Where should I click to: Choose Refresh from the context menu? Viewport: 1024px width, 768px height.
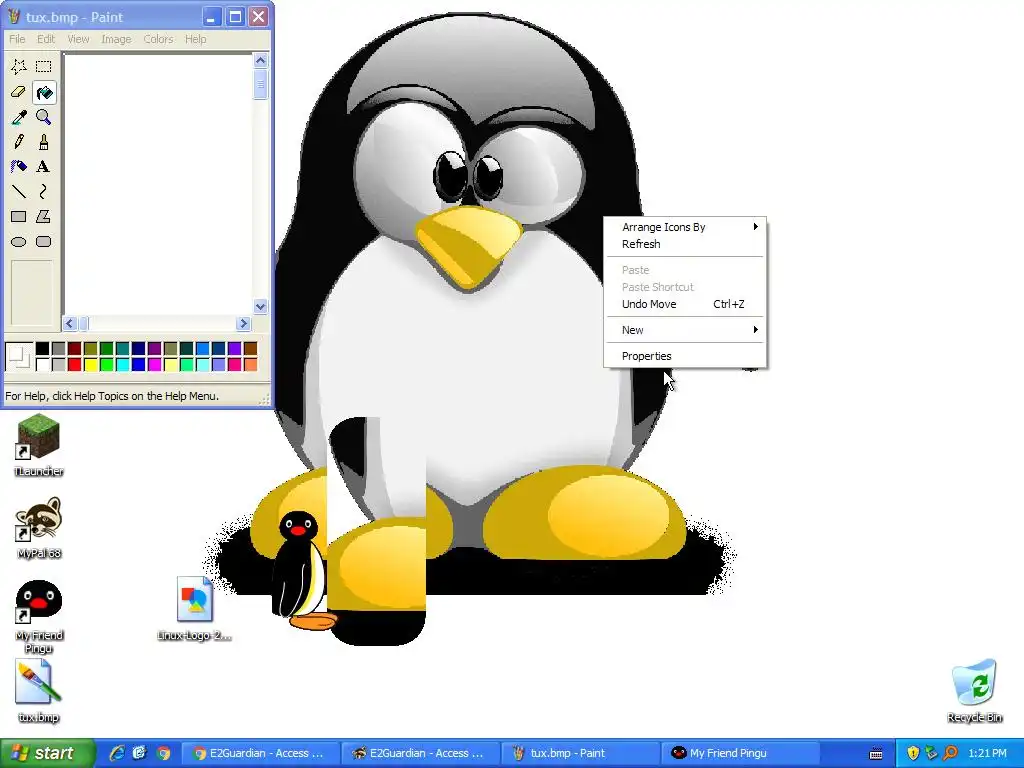tap(685, 244)
